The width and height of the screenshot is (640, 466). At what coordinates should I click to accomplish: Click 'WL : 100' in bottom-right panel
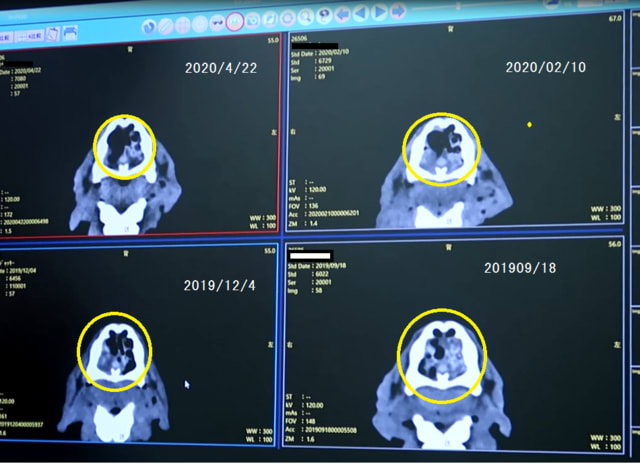[606, 447]
